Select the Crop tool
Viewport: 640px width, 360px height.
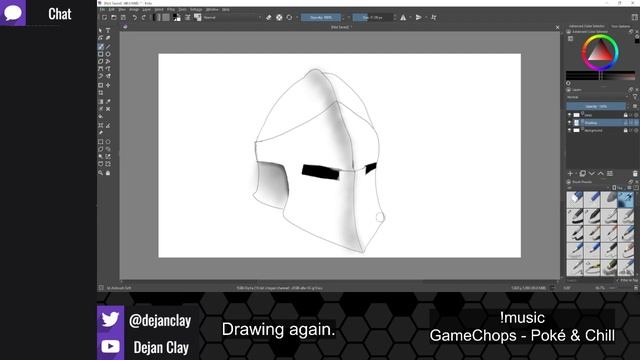point(101,93)
